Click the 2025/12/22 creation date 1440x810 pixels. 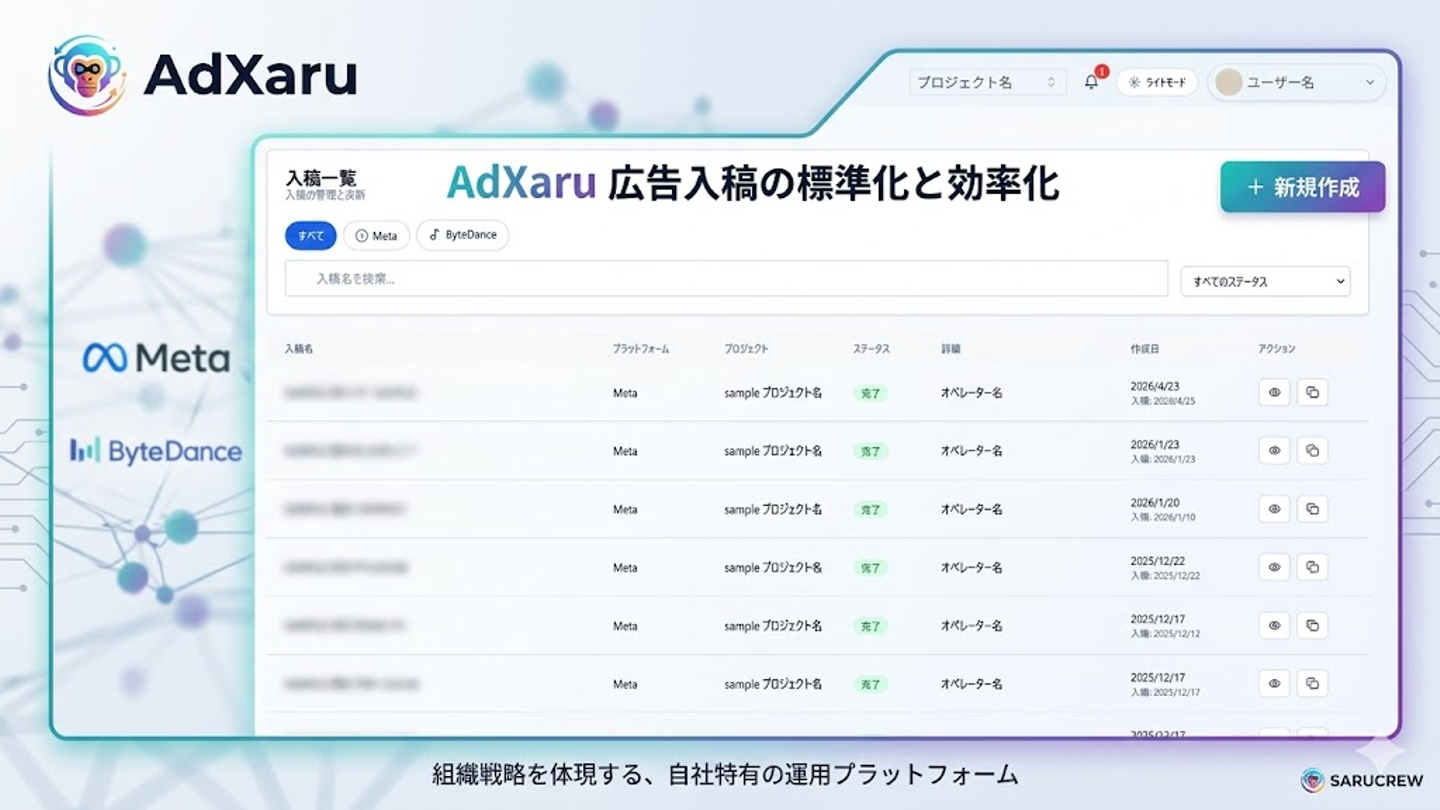click(x=1157, y=561)
